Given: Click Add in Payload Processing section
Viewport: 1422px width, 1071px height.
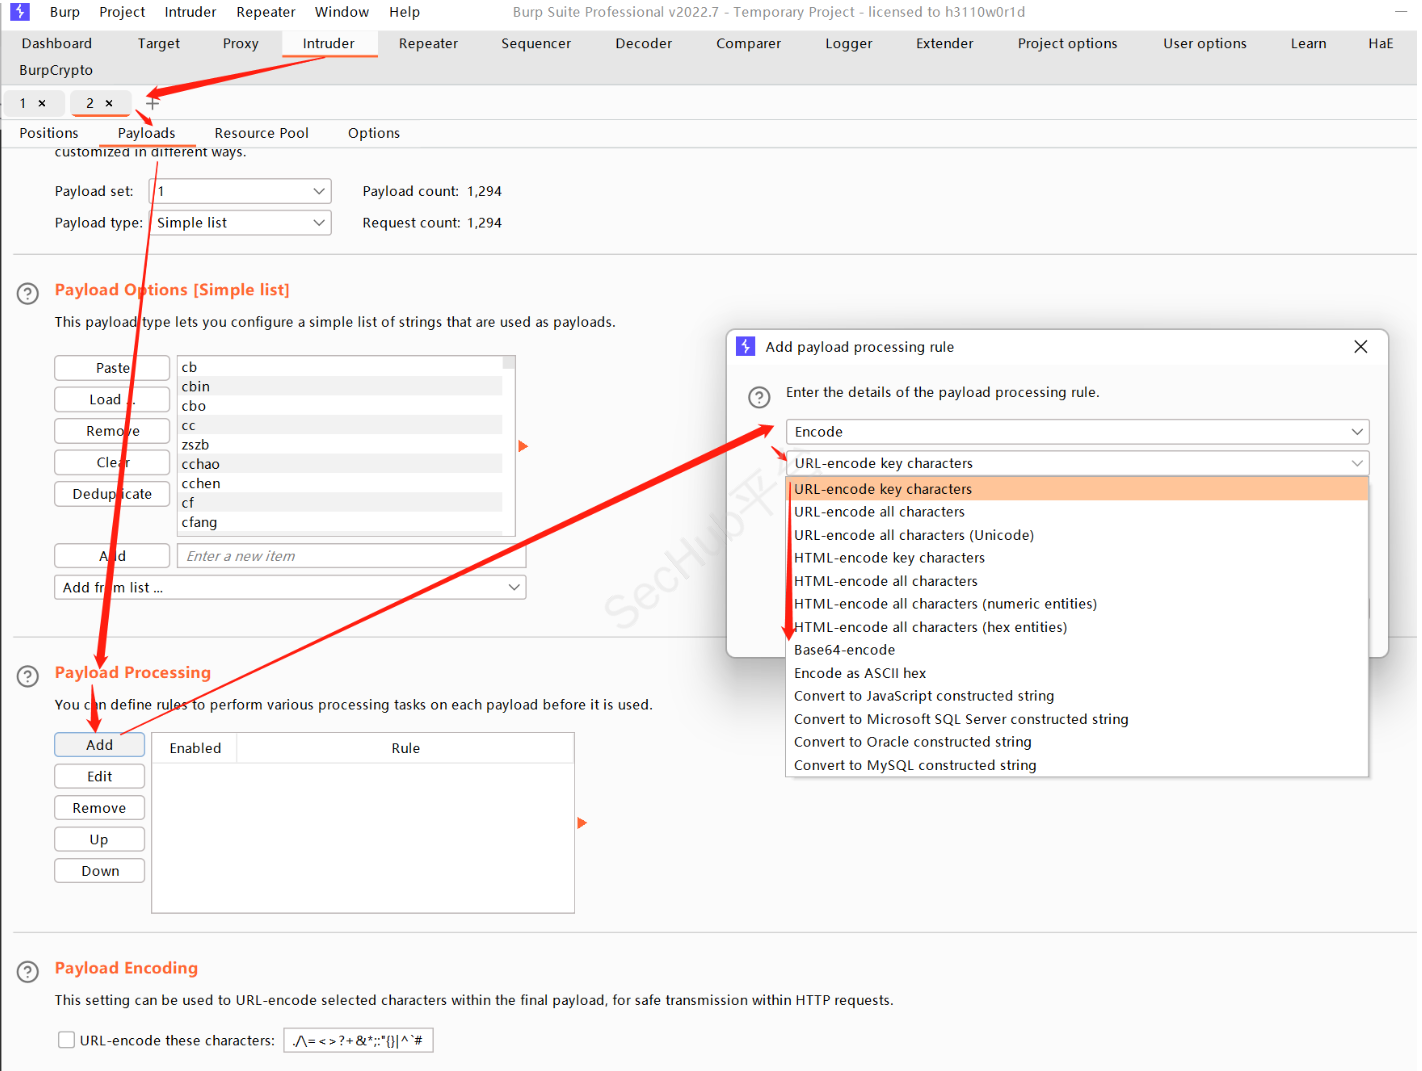Looking at the screenshot, I should tap(99, 745).
